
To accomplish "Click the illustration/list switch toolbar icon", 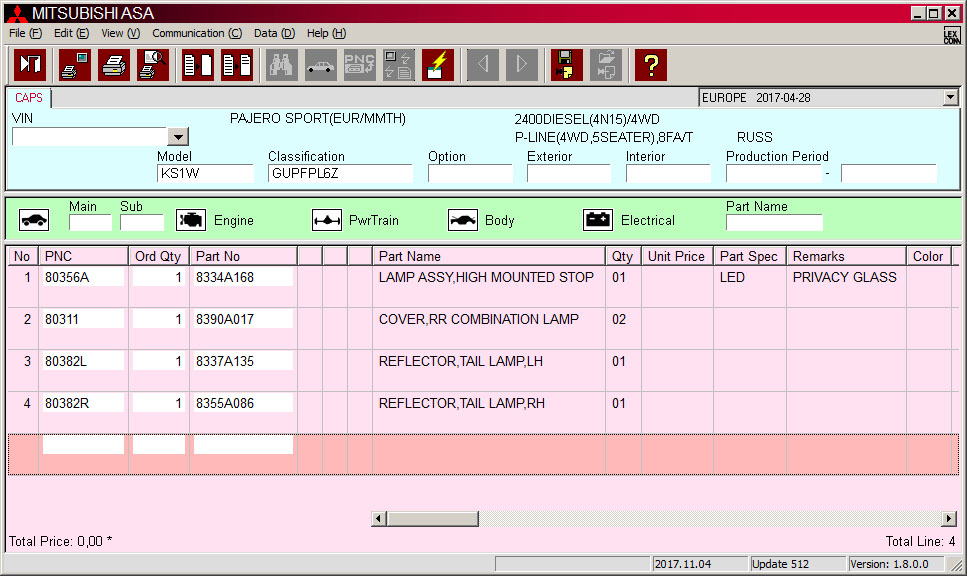I will 398,65.
